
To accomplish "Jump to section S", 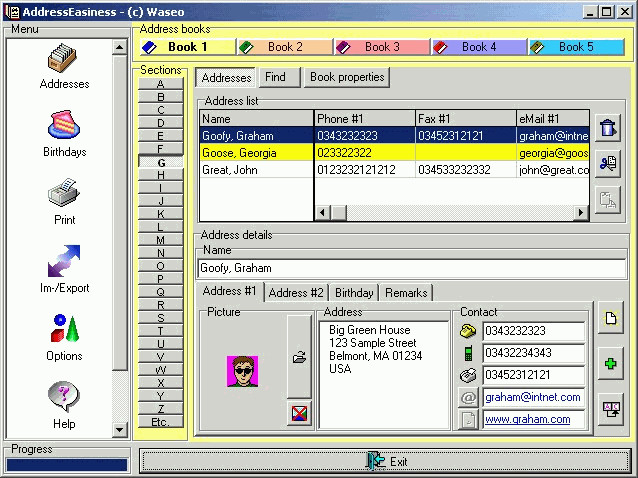I will pyautogui.click(x=161, y=318).
